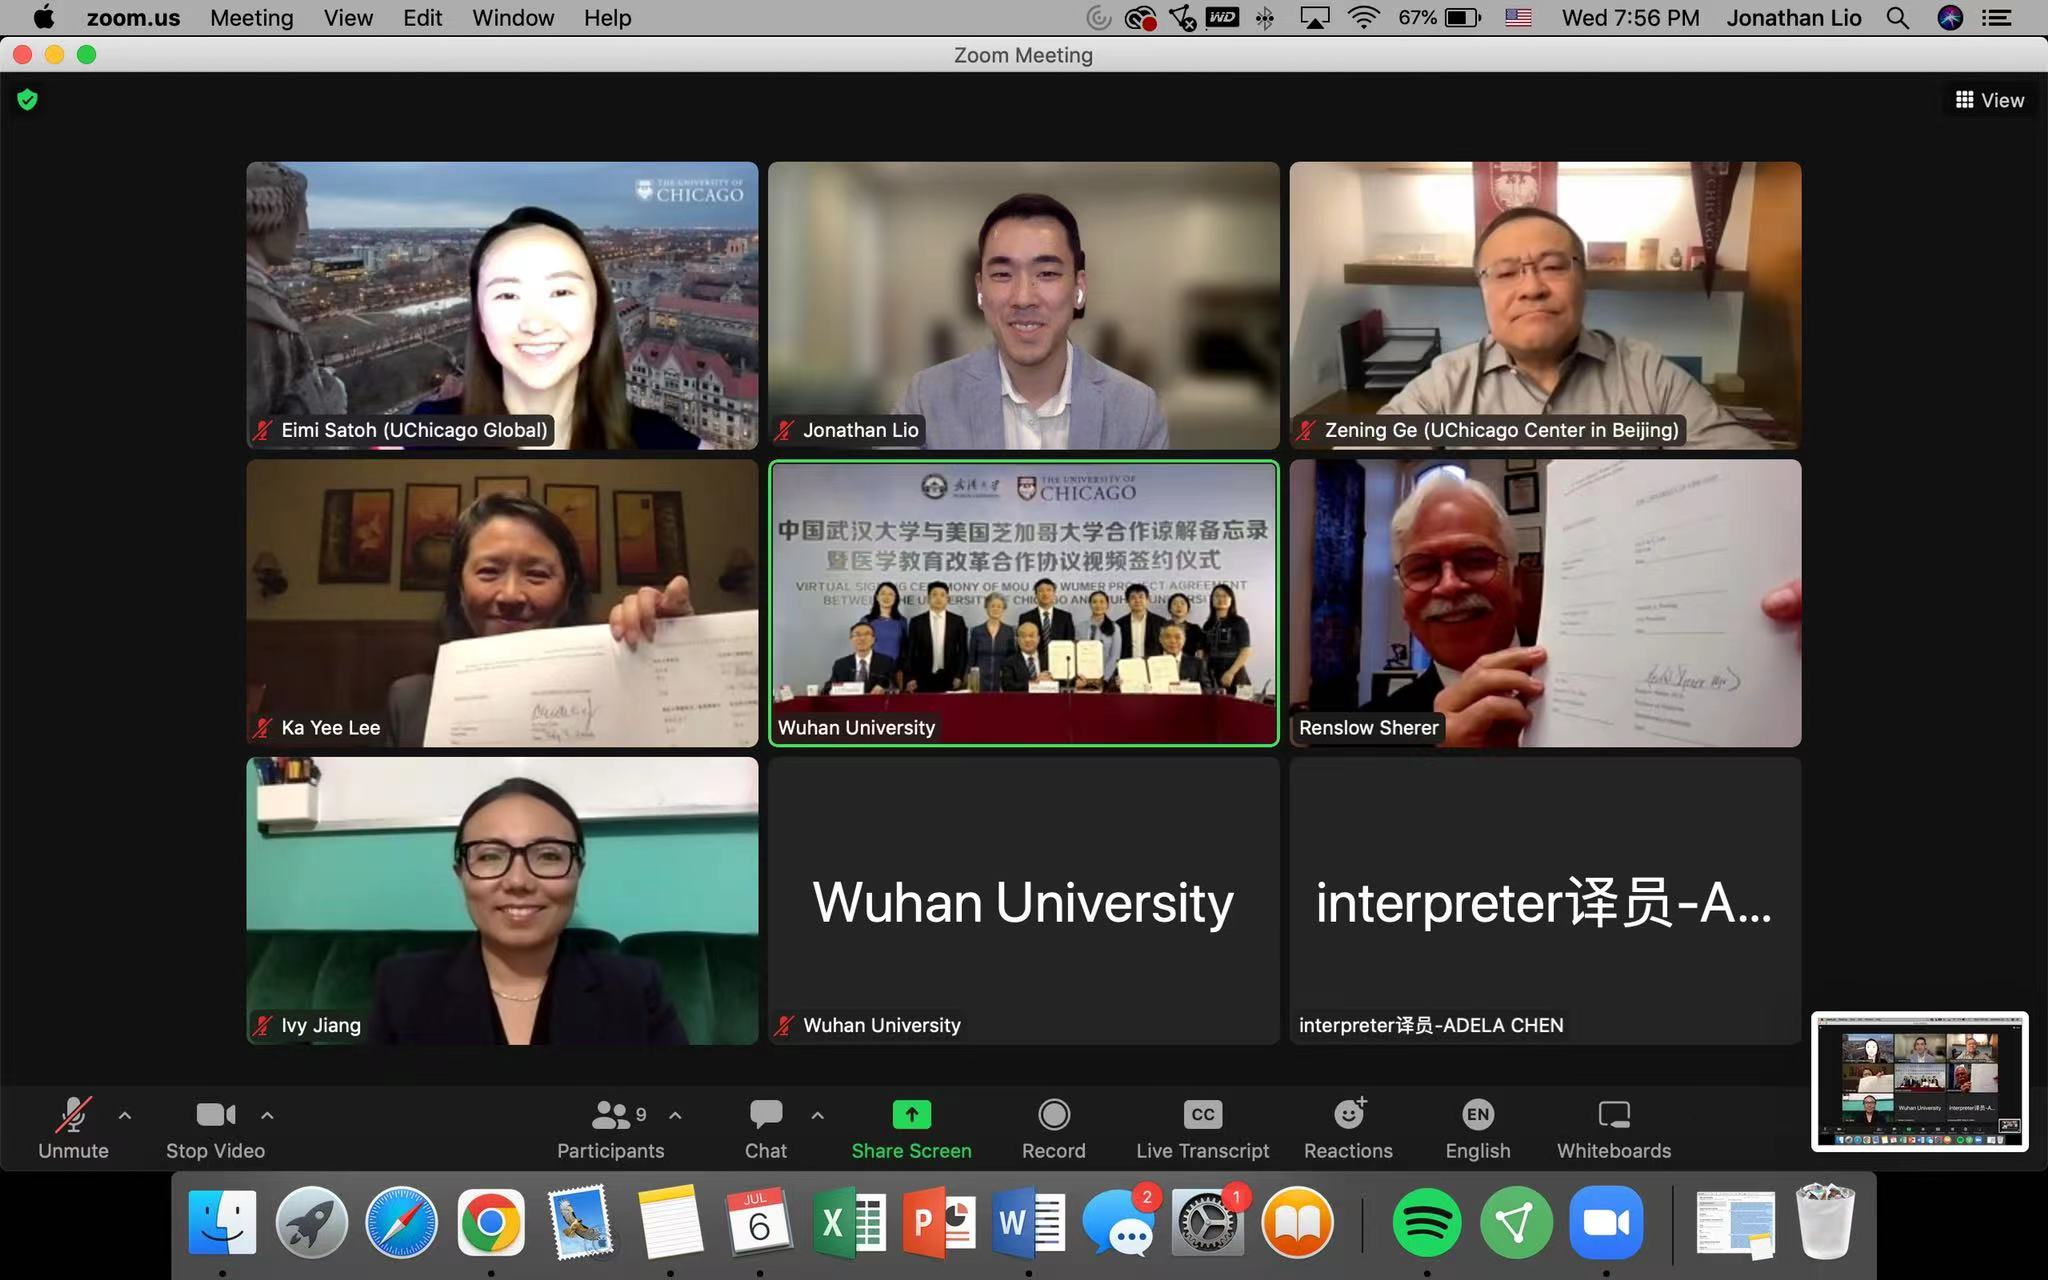This screenshot has height=1280, width=2048.
Task: Open the Whiteboards tool
Action: coord(1613,1115)
